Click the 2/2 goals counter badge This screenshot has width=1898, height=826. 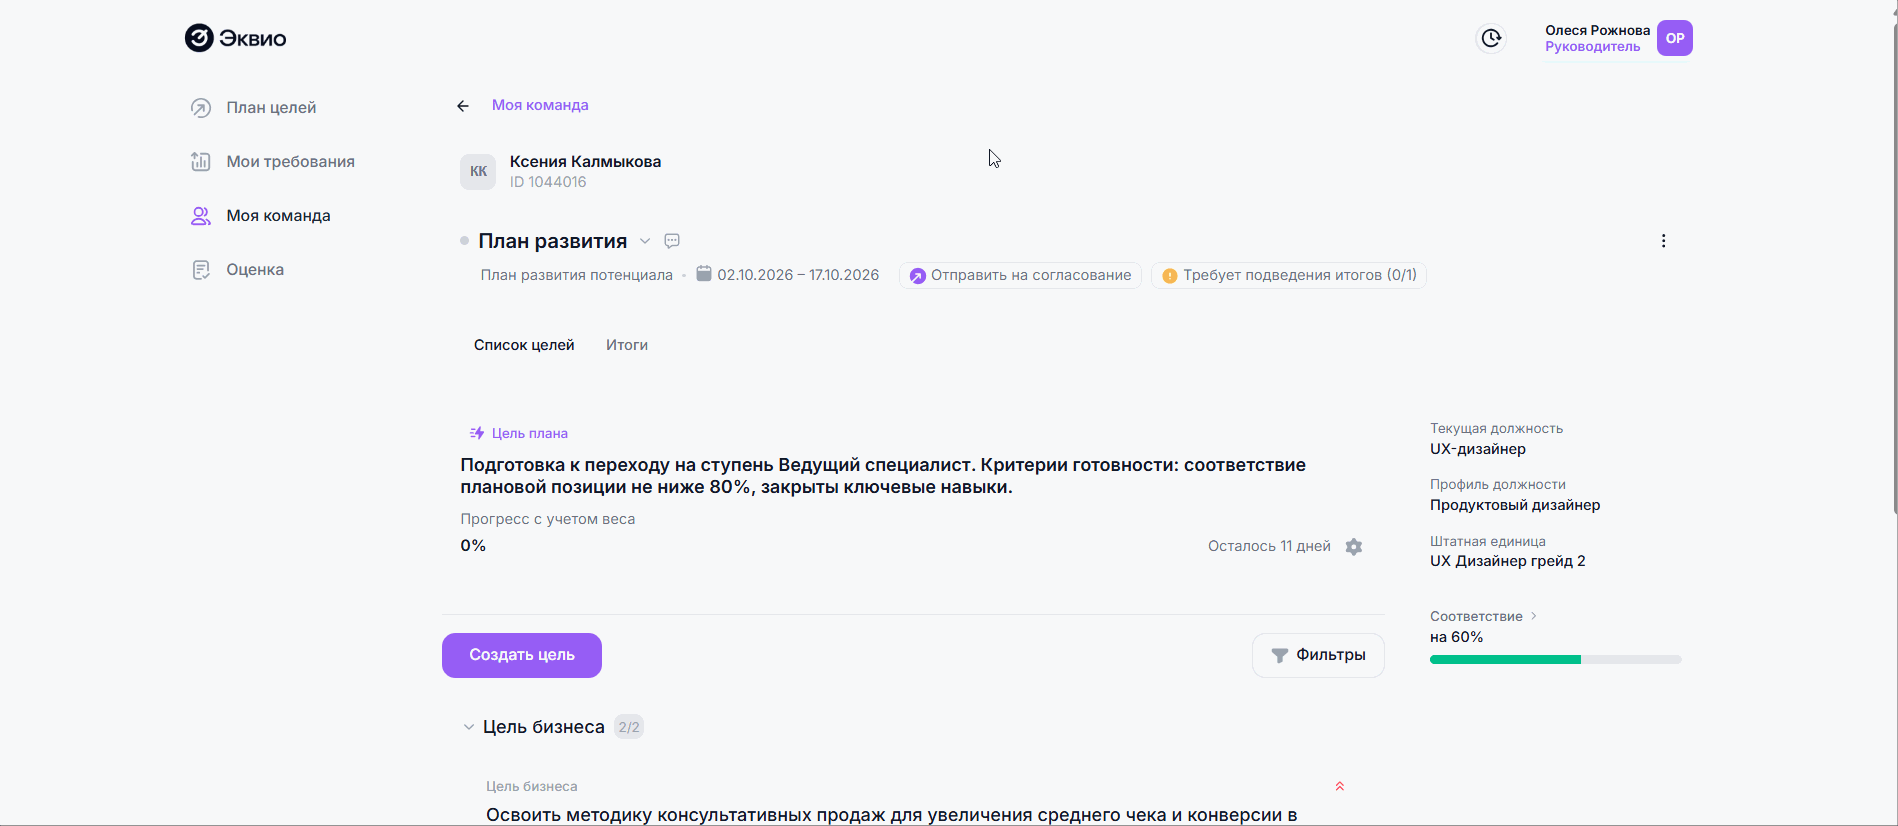coord(629,727)
